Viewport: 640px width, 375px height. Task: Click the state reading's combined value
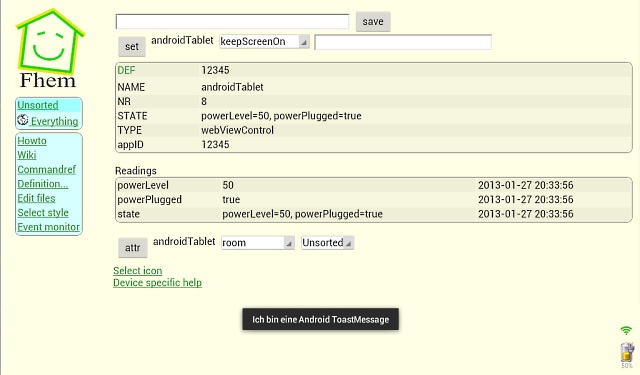[302, 214]
